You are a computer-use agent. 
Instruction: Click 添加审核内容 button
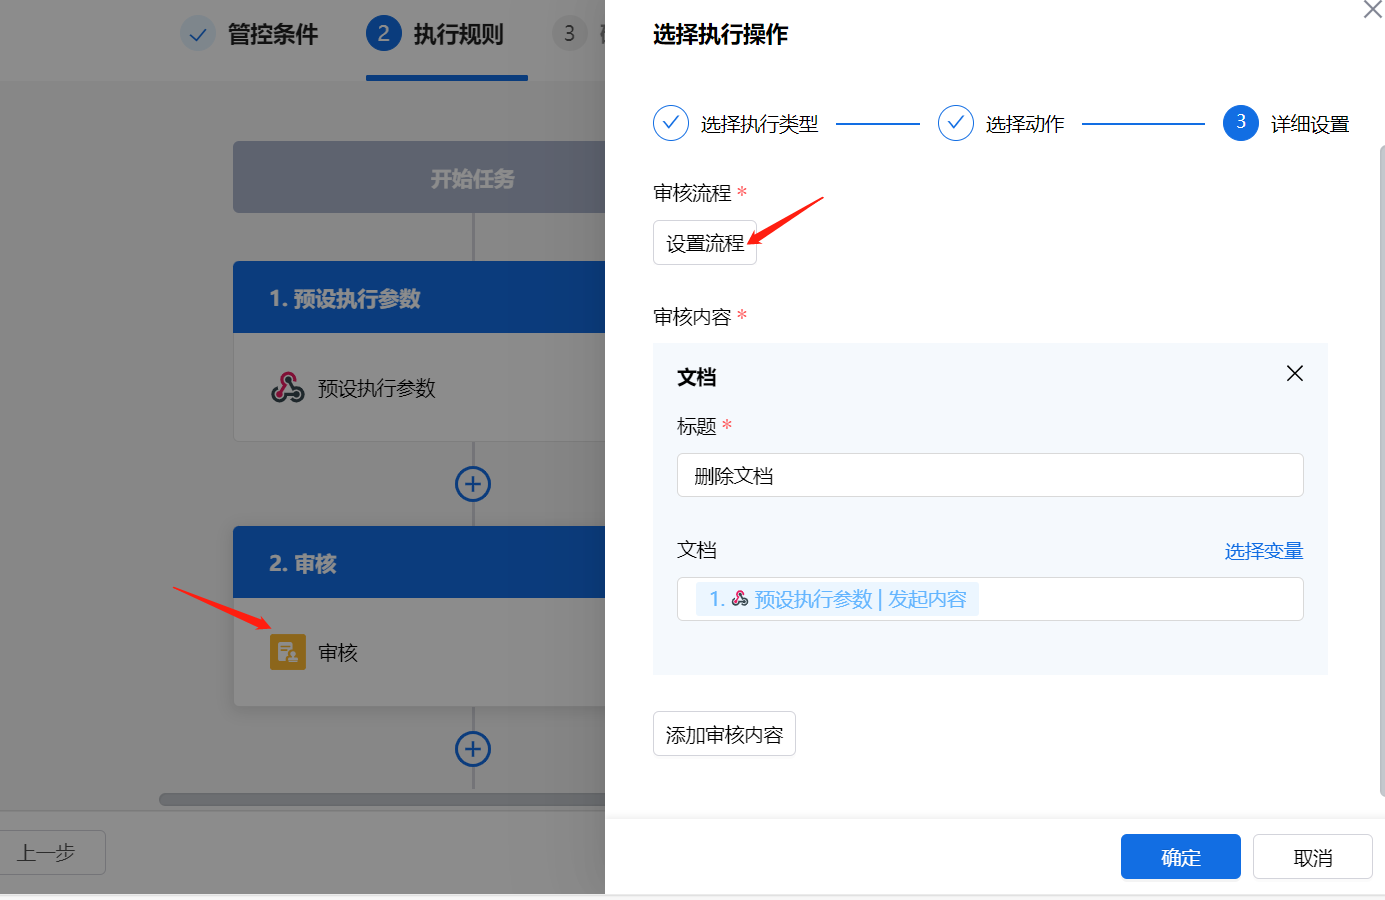[724, 734]
